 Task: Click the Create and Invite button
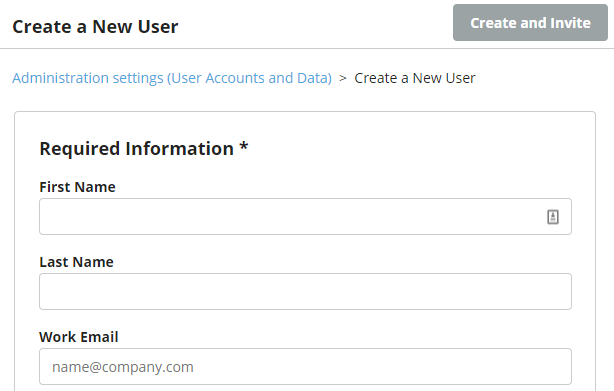pyautogui.click(x=530, y=23)
